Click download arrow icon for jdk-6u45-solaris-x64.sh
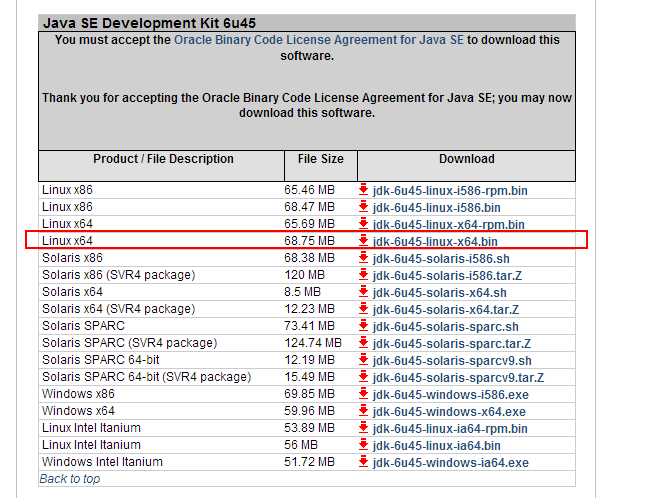This screenshot has width=647, height=498. (x=363, y=292)
